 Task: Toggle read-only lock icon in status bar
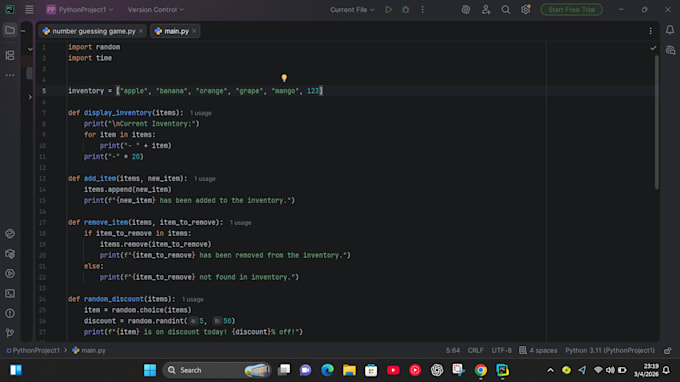(668, 350)
